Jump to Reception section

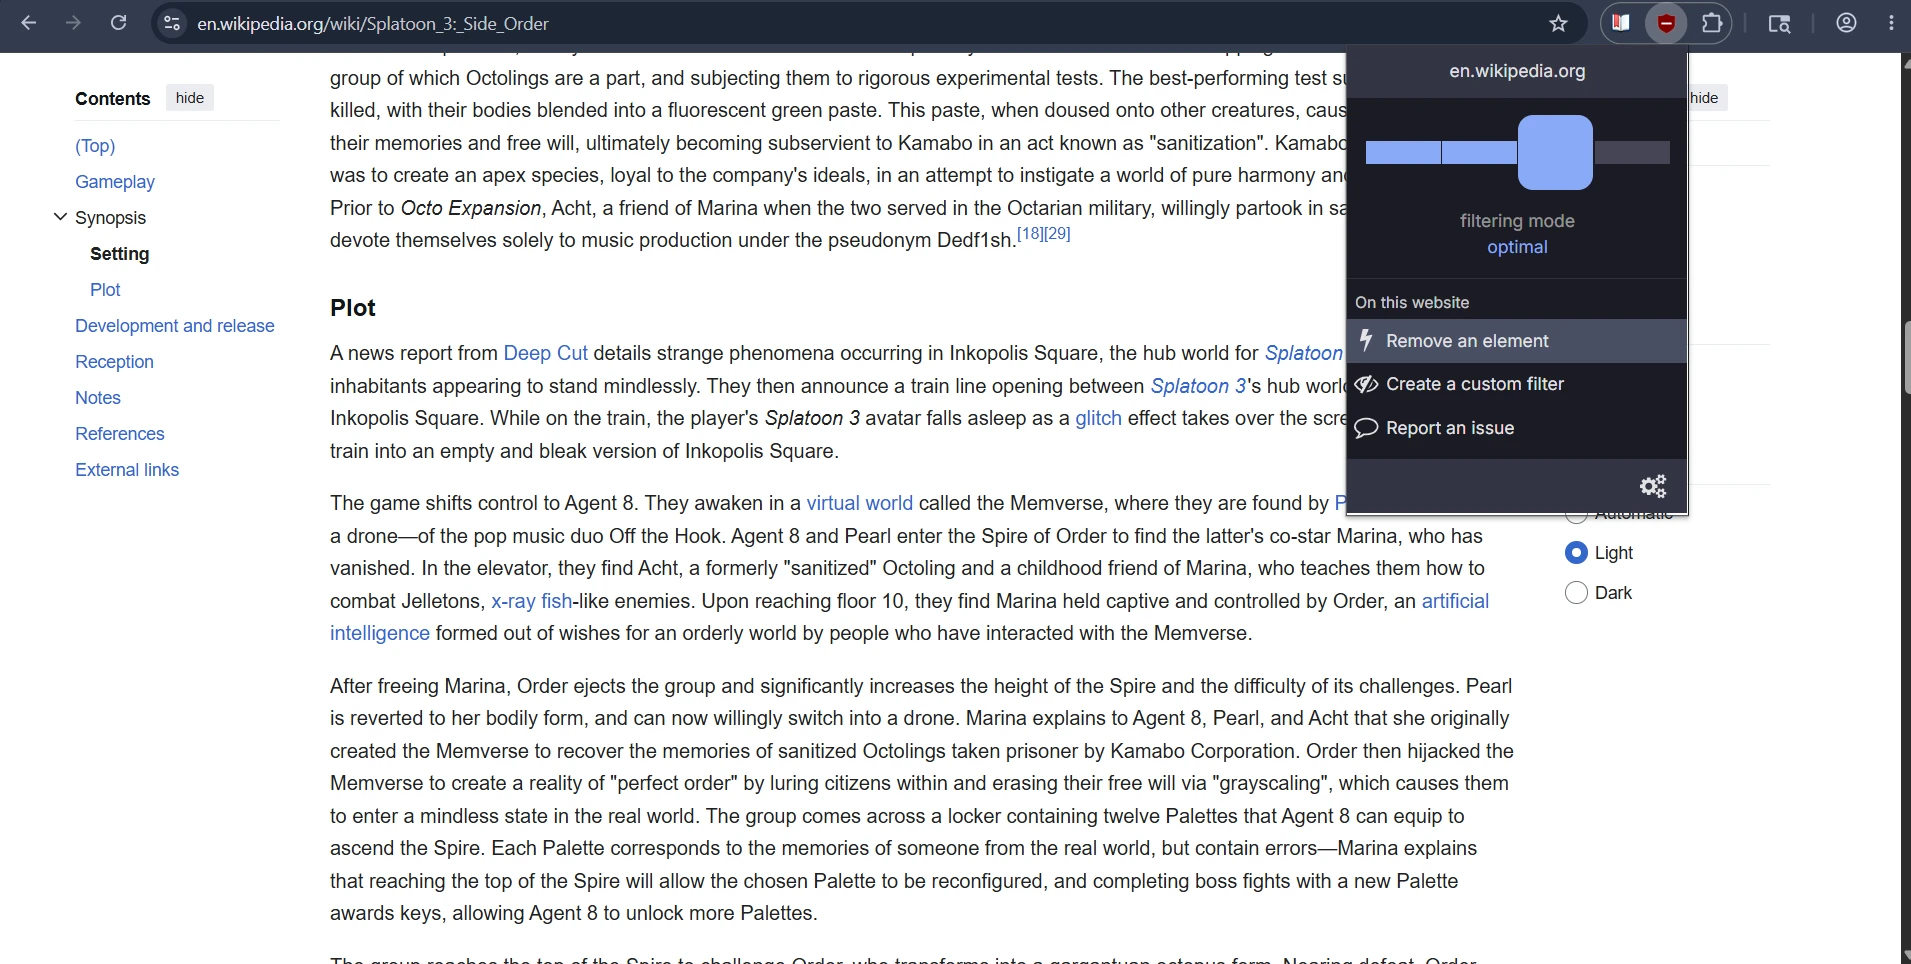114,362
